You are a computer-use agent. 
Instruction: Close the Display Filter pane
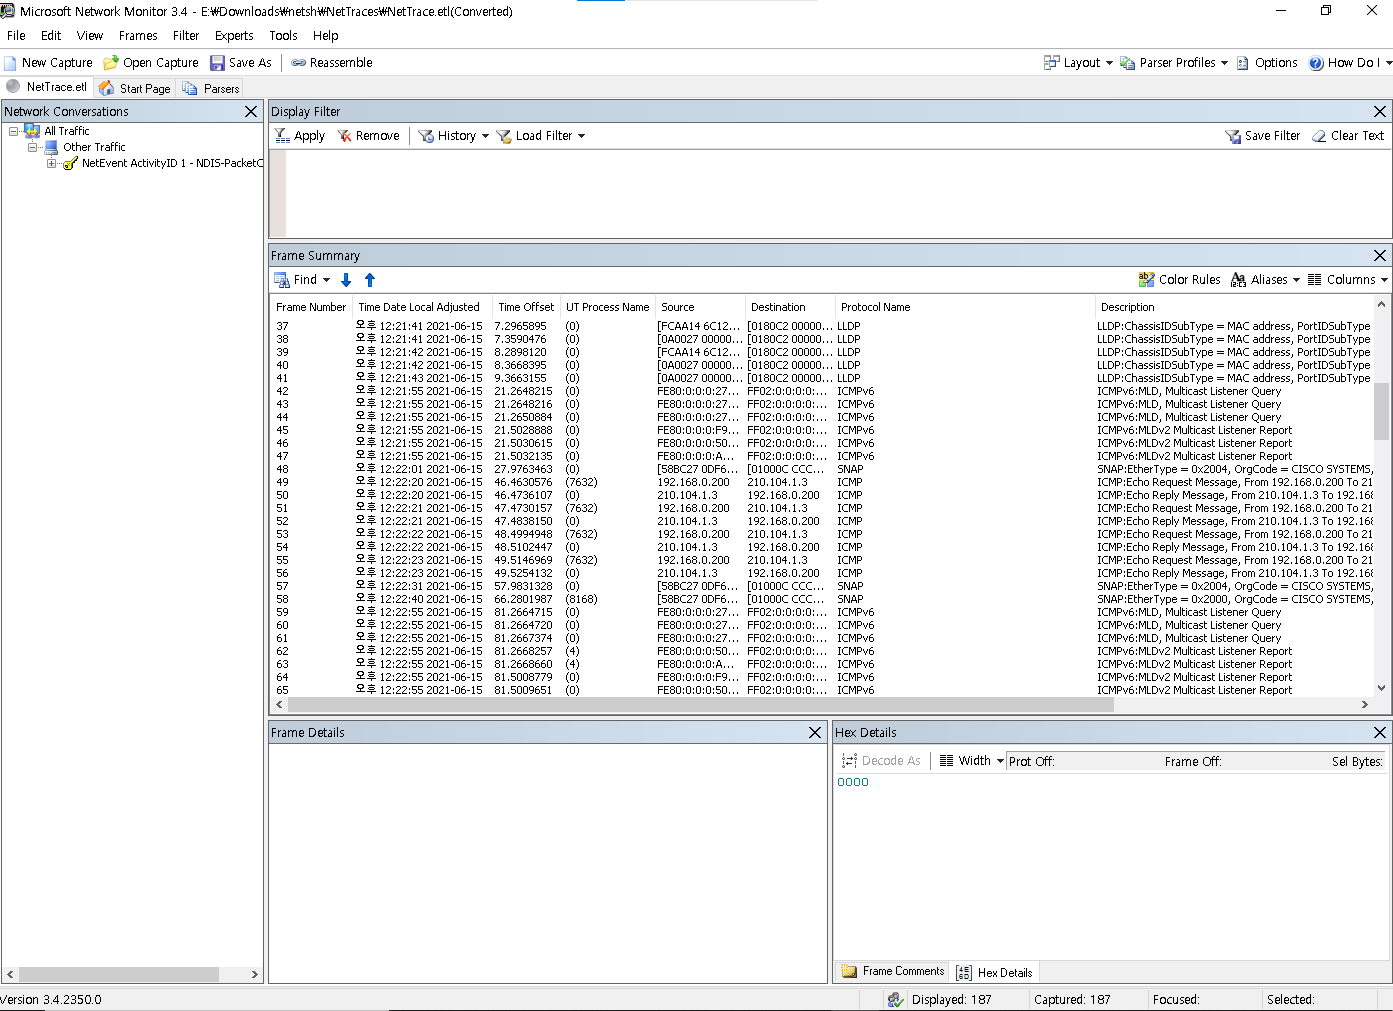coord(1380,111)
